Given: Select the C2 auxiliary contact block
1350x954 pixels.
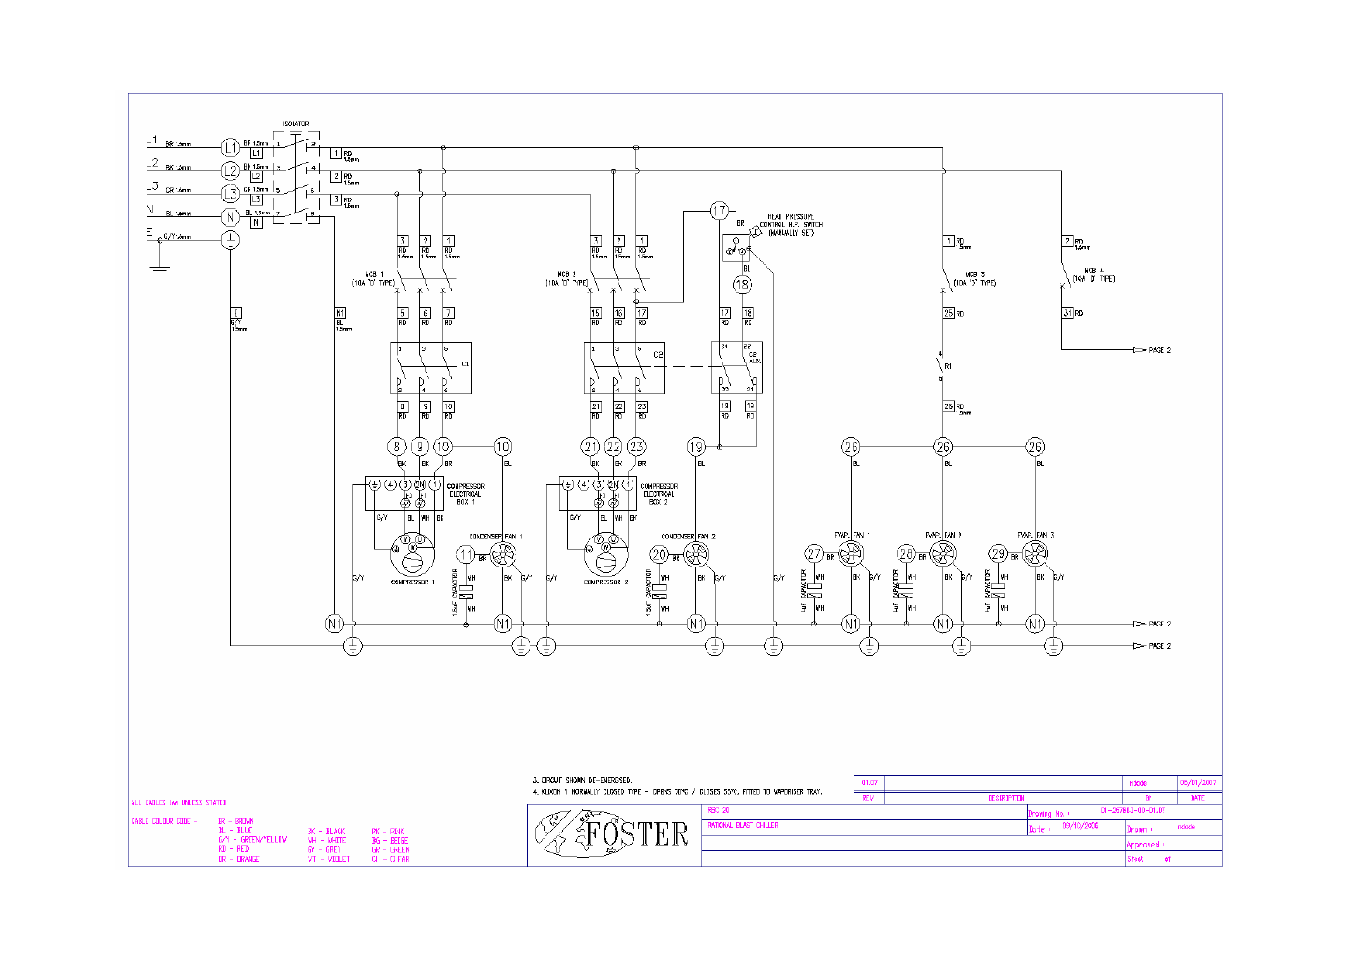Looking at the screenshot, I should (x=737, y=368).
